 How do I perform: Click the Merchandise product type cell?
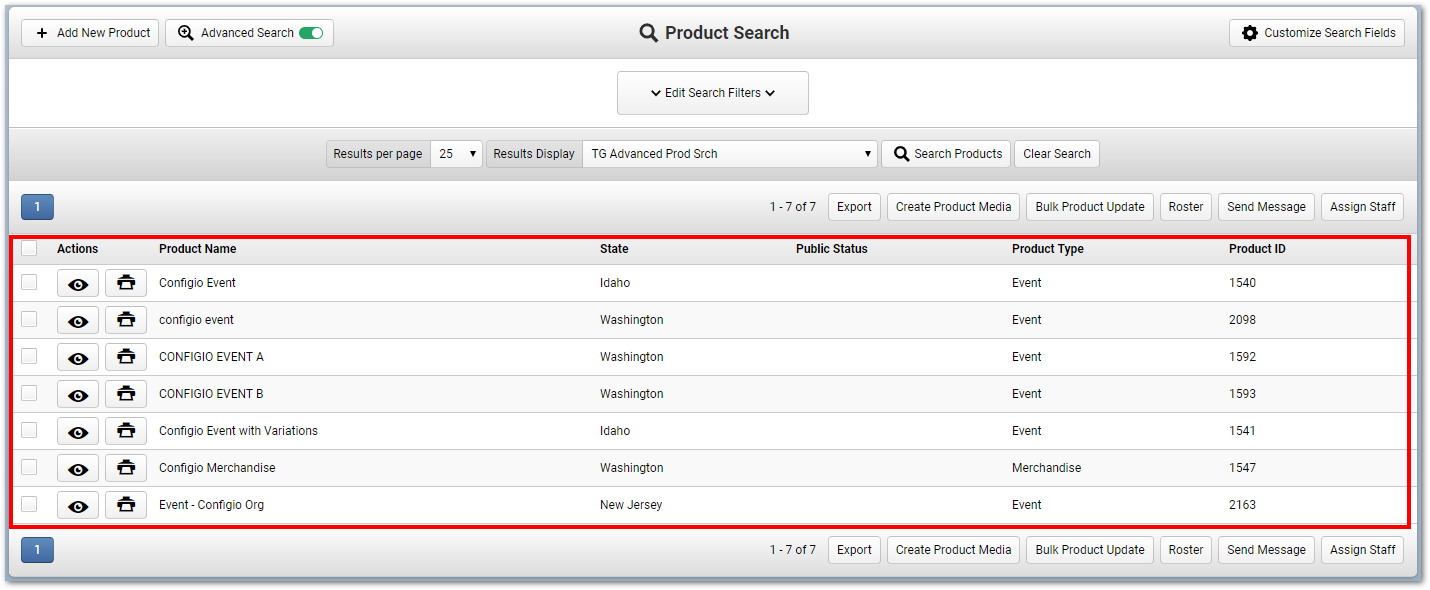pos(1046,468)
